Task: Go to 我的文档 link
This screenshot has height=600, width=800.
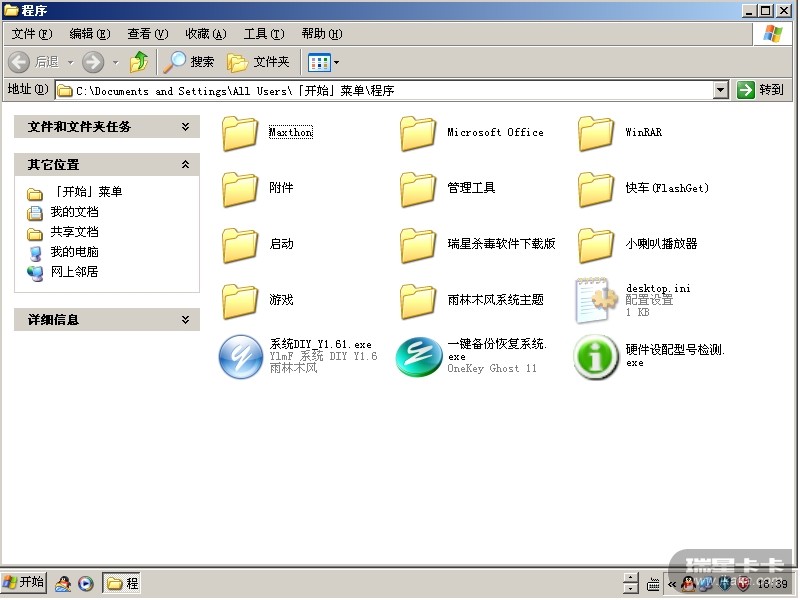Action: click(63, 212)
